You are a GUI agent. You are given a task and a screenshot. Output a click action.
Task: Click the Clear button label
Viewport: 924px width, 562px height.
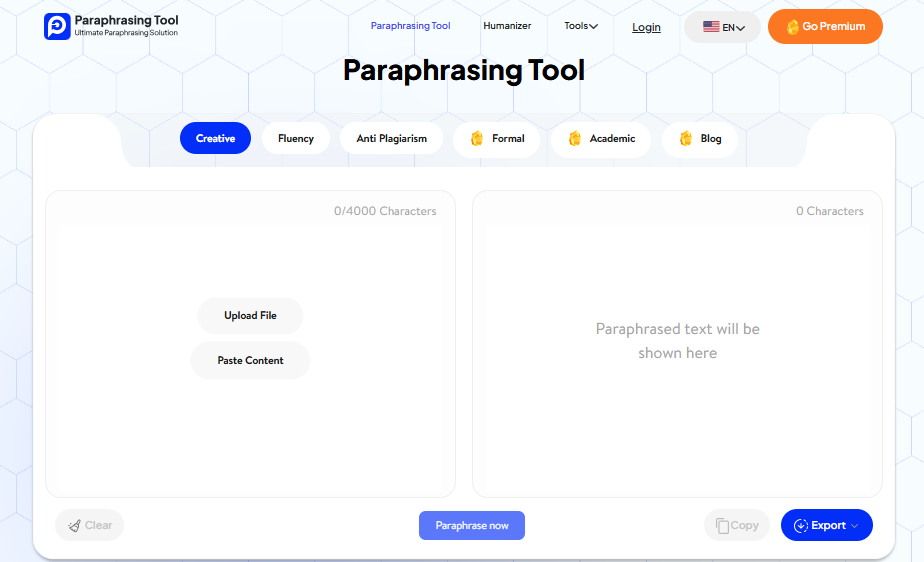(x=98, y=525)
